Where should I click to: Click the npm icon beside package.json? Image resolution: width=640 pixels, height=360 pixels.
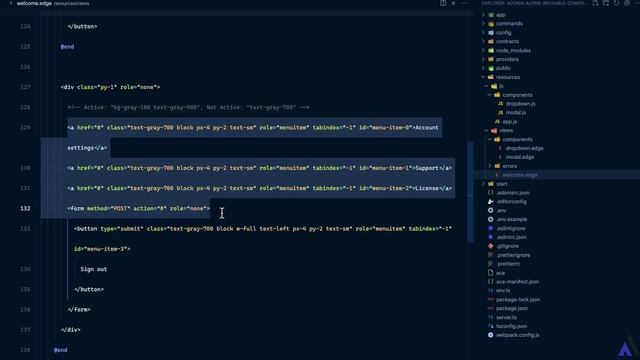(491, 308)
